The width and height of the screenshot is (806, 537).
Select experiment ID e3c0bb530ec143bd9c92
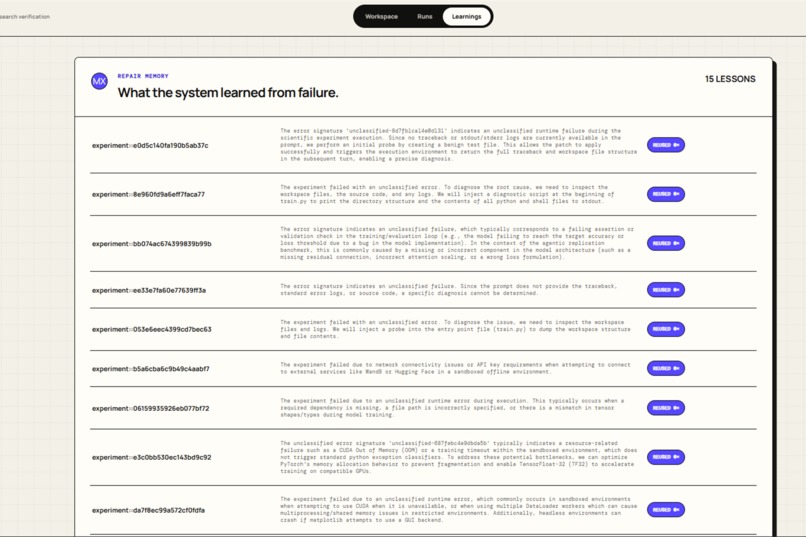tap(152, 457)
